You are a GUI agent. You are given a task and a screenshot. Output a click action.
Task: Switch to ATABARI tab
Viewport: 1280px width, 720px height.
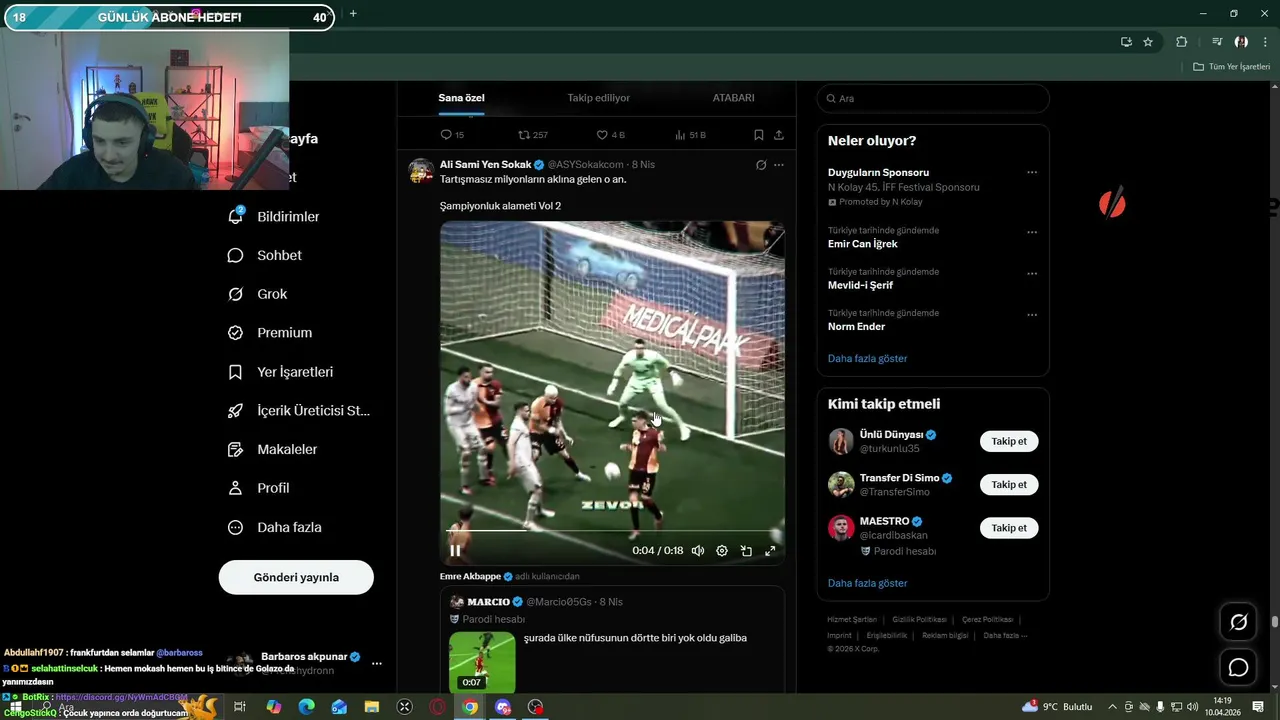coord(733,98)
